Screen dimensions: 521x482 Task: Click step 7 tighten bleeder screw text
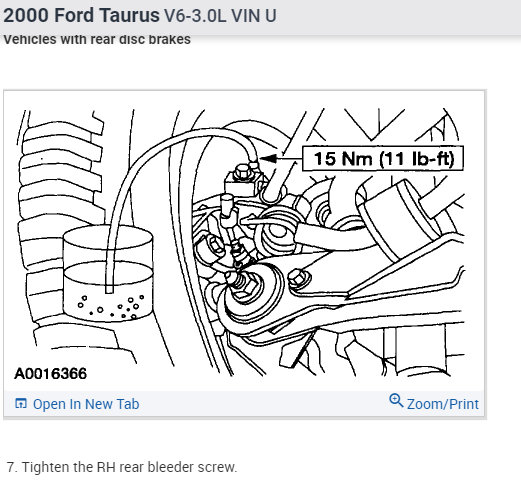[122, 467]
